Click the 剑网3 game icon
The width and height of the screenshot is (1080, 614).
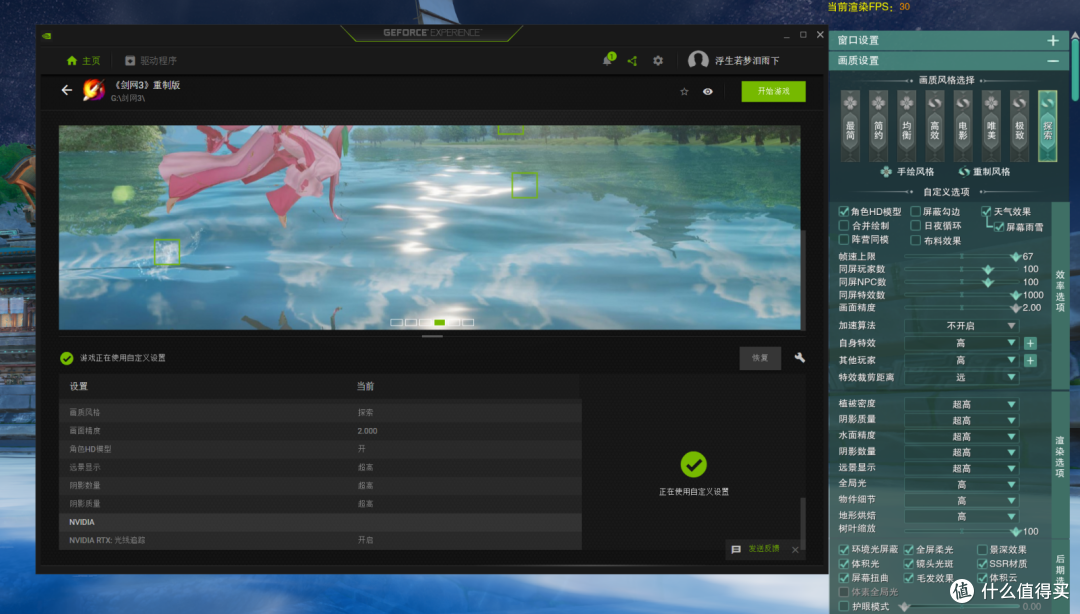94,90
